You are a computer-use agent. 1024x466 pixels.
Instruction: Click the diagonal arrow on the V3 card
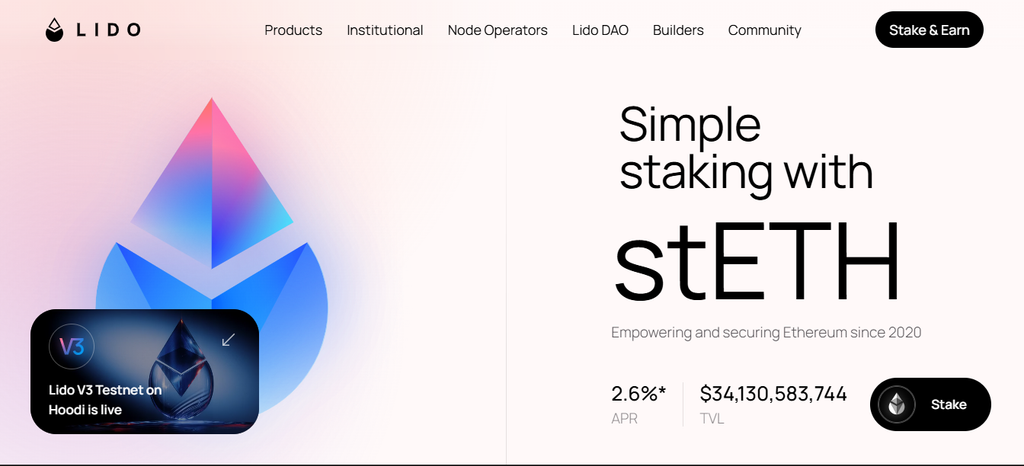tap(228, 339)
